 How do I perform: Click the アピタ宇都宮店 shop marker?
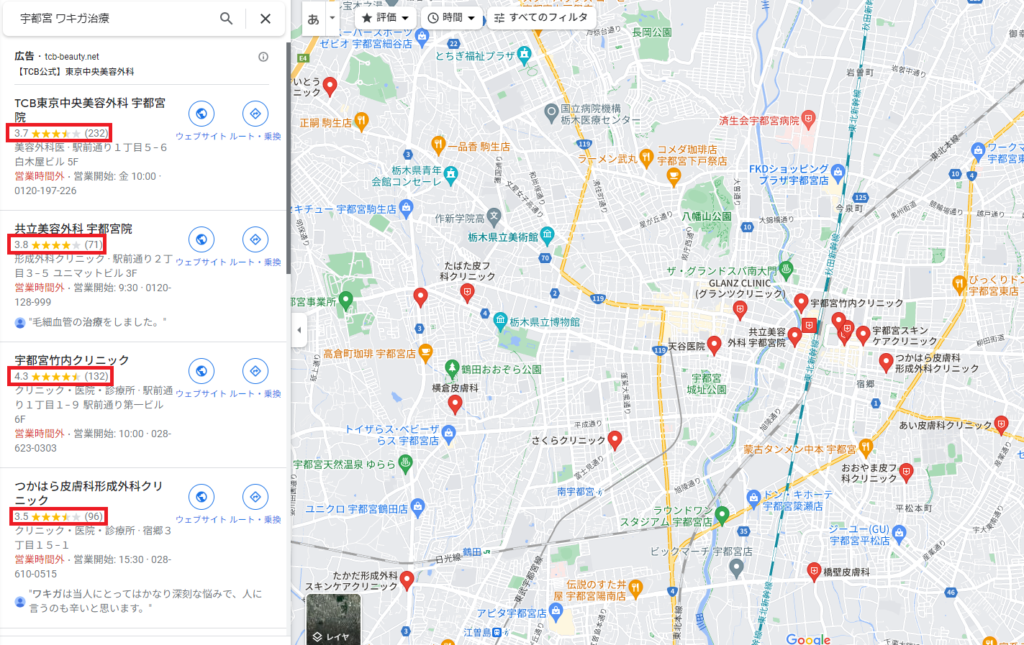[556, 612]
